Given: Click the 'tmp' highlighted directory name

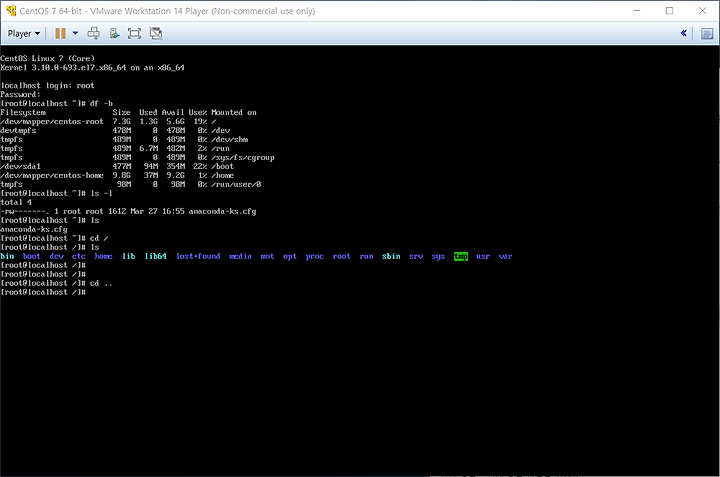Looking at the screenshot, I should (461, 256).
